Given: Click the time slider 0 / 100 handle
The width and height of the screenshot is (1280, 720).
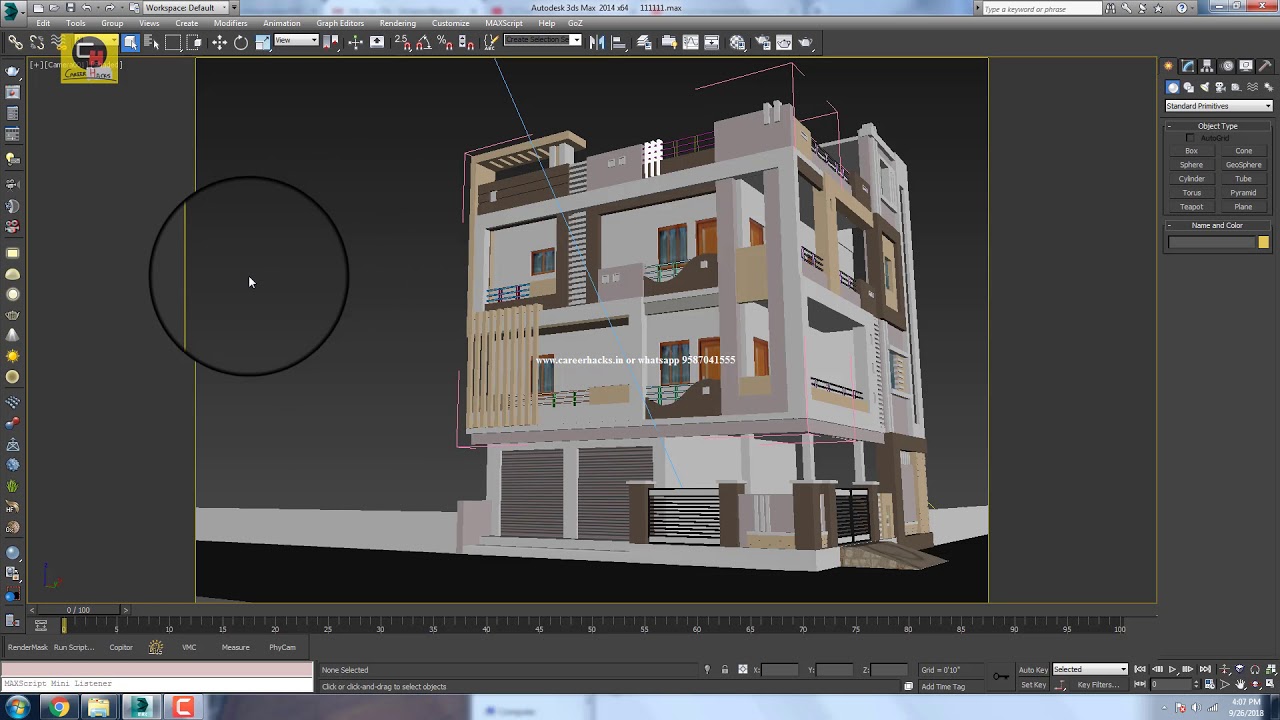Looking at the screenshot, I should (x=78, y=610).
